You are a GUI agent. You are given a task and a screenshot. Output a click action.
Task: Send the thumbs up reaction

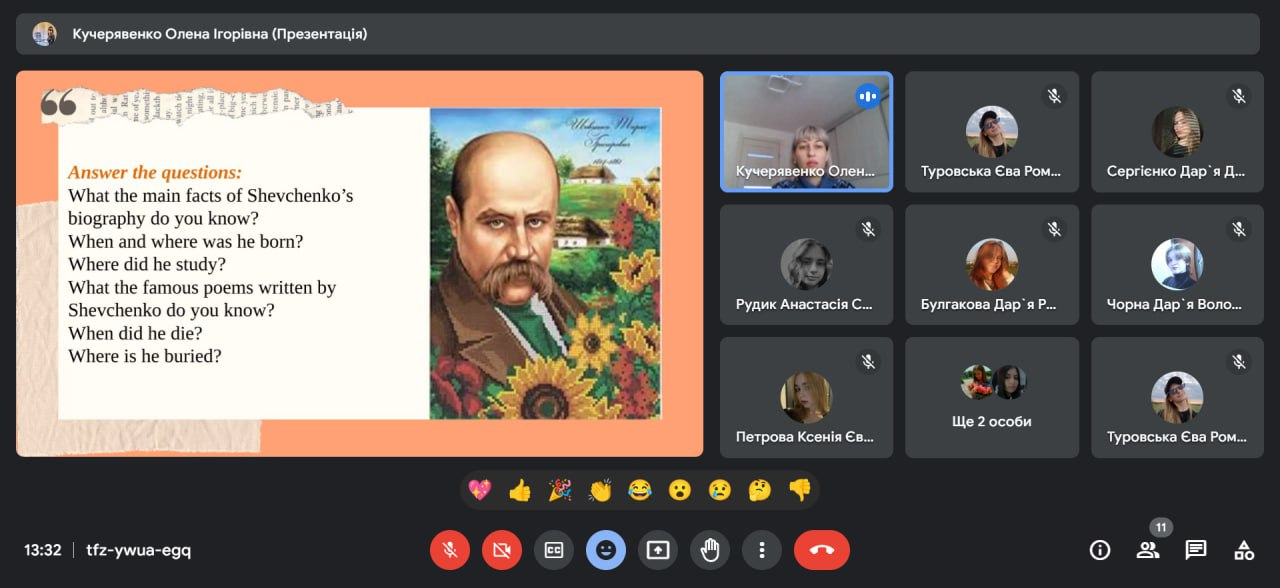click(520, 490)
